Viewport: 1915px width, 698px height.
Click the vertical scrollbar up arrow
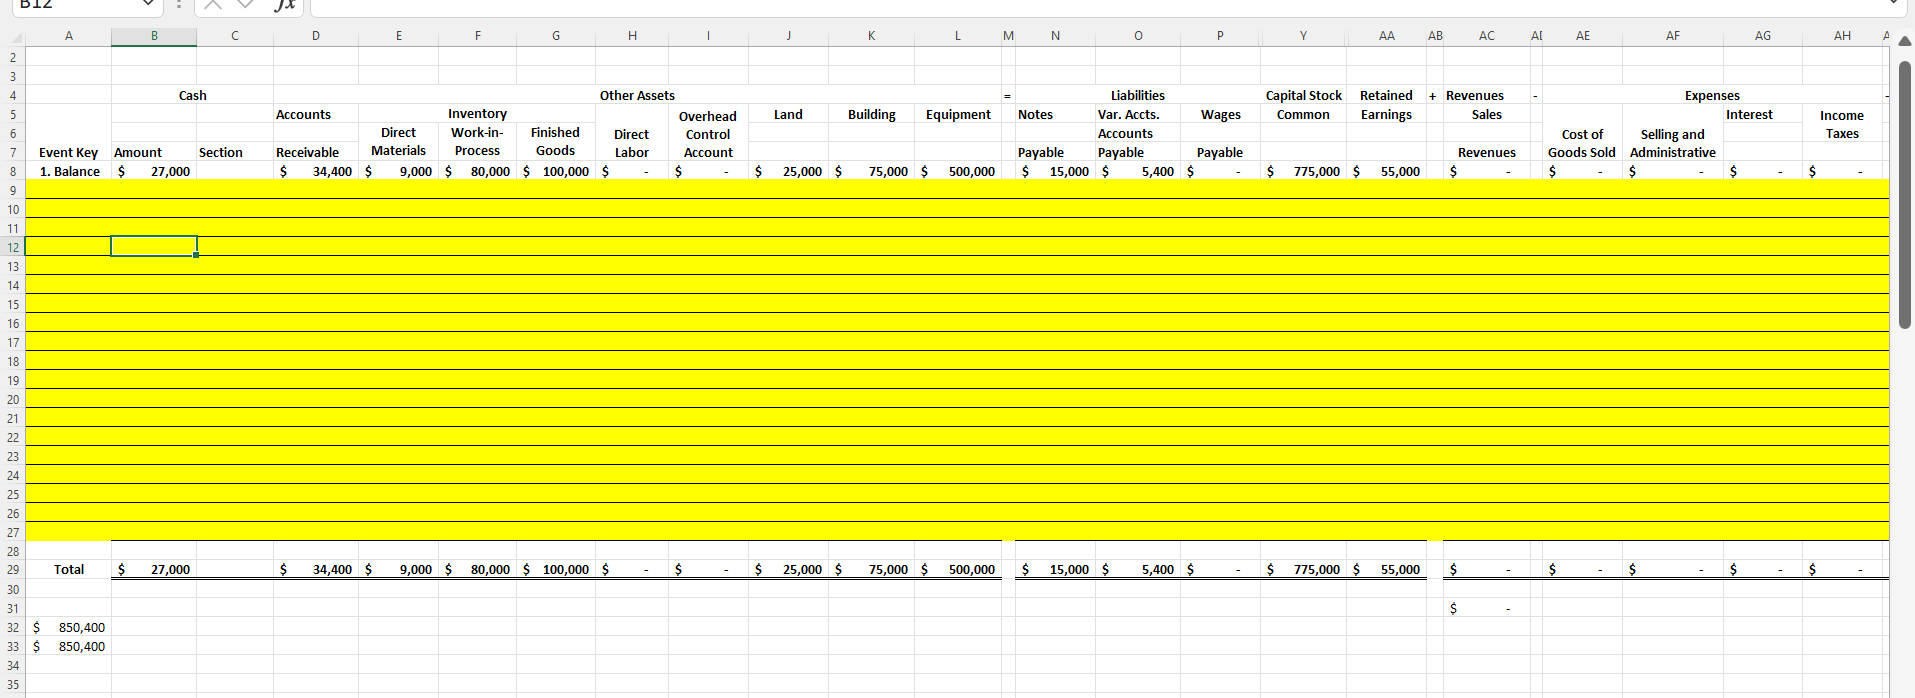[1904, 41]
